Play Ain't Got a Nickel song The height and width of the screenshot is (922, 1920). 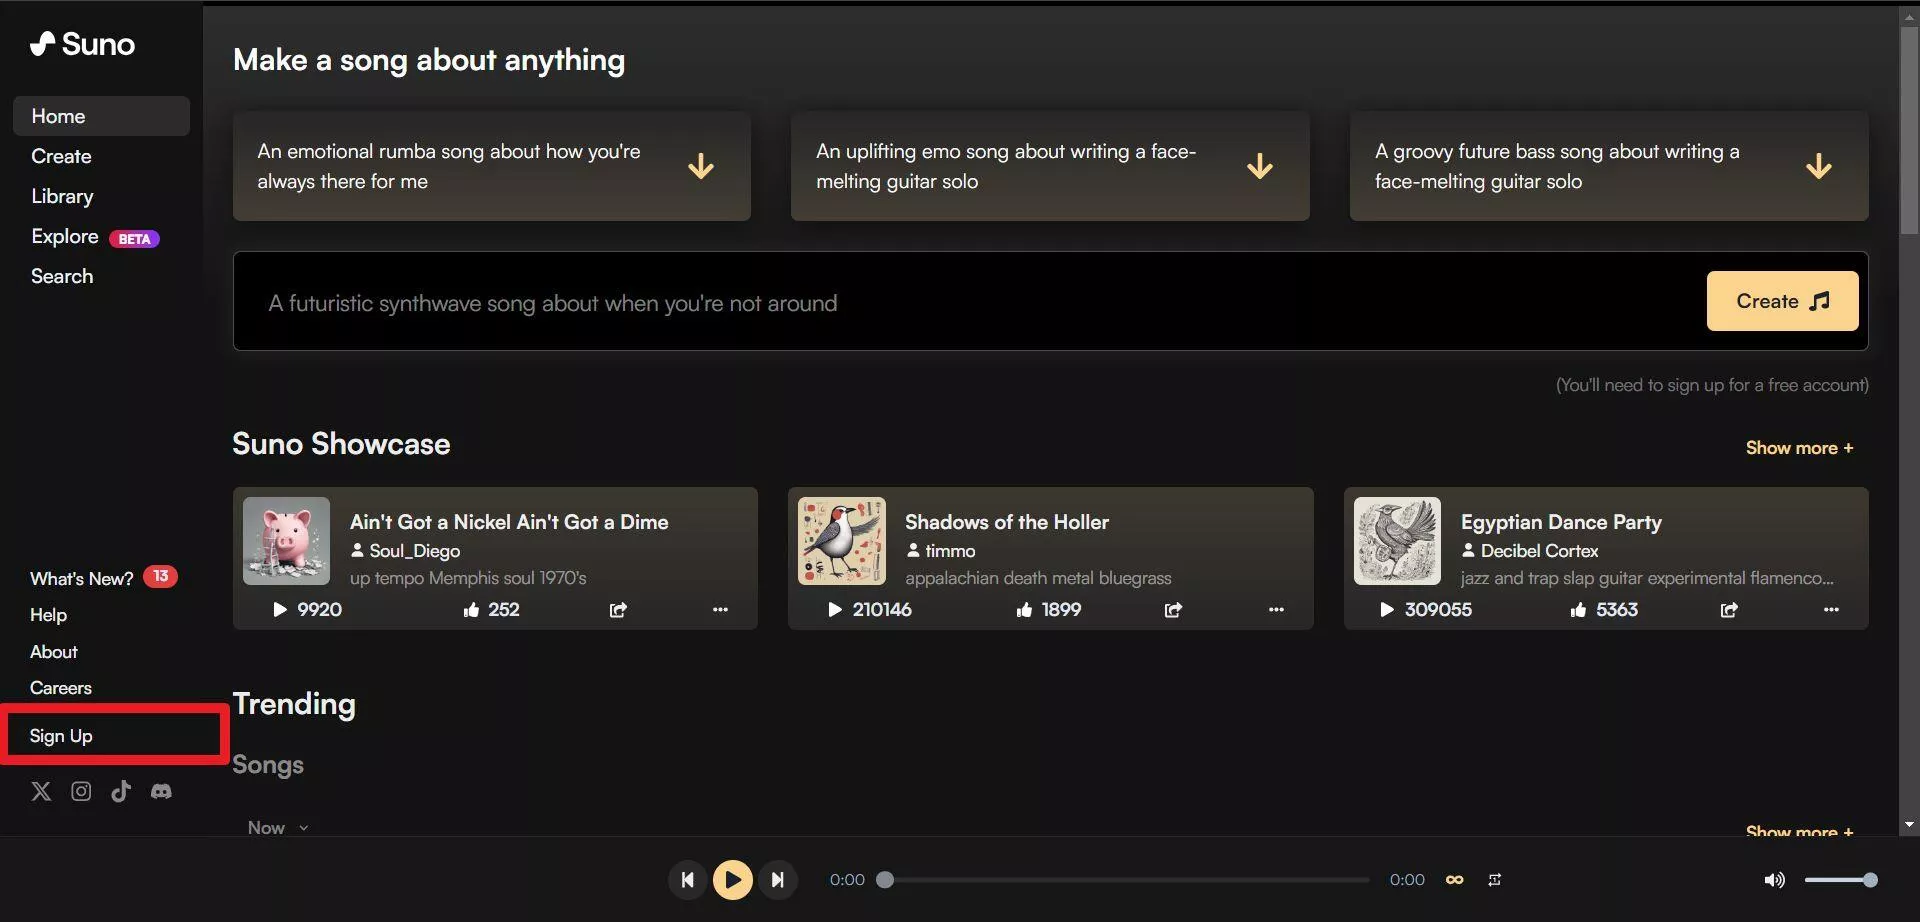pyautogui.click(x=280, y=610)
